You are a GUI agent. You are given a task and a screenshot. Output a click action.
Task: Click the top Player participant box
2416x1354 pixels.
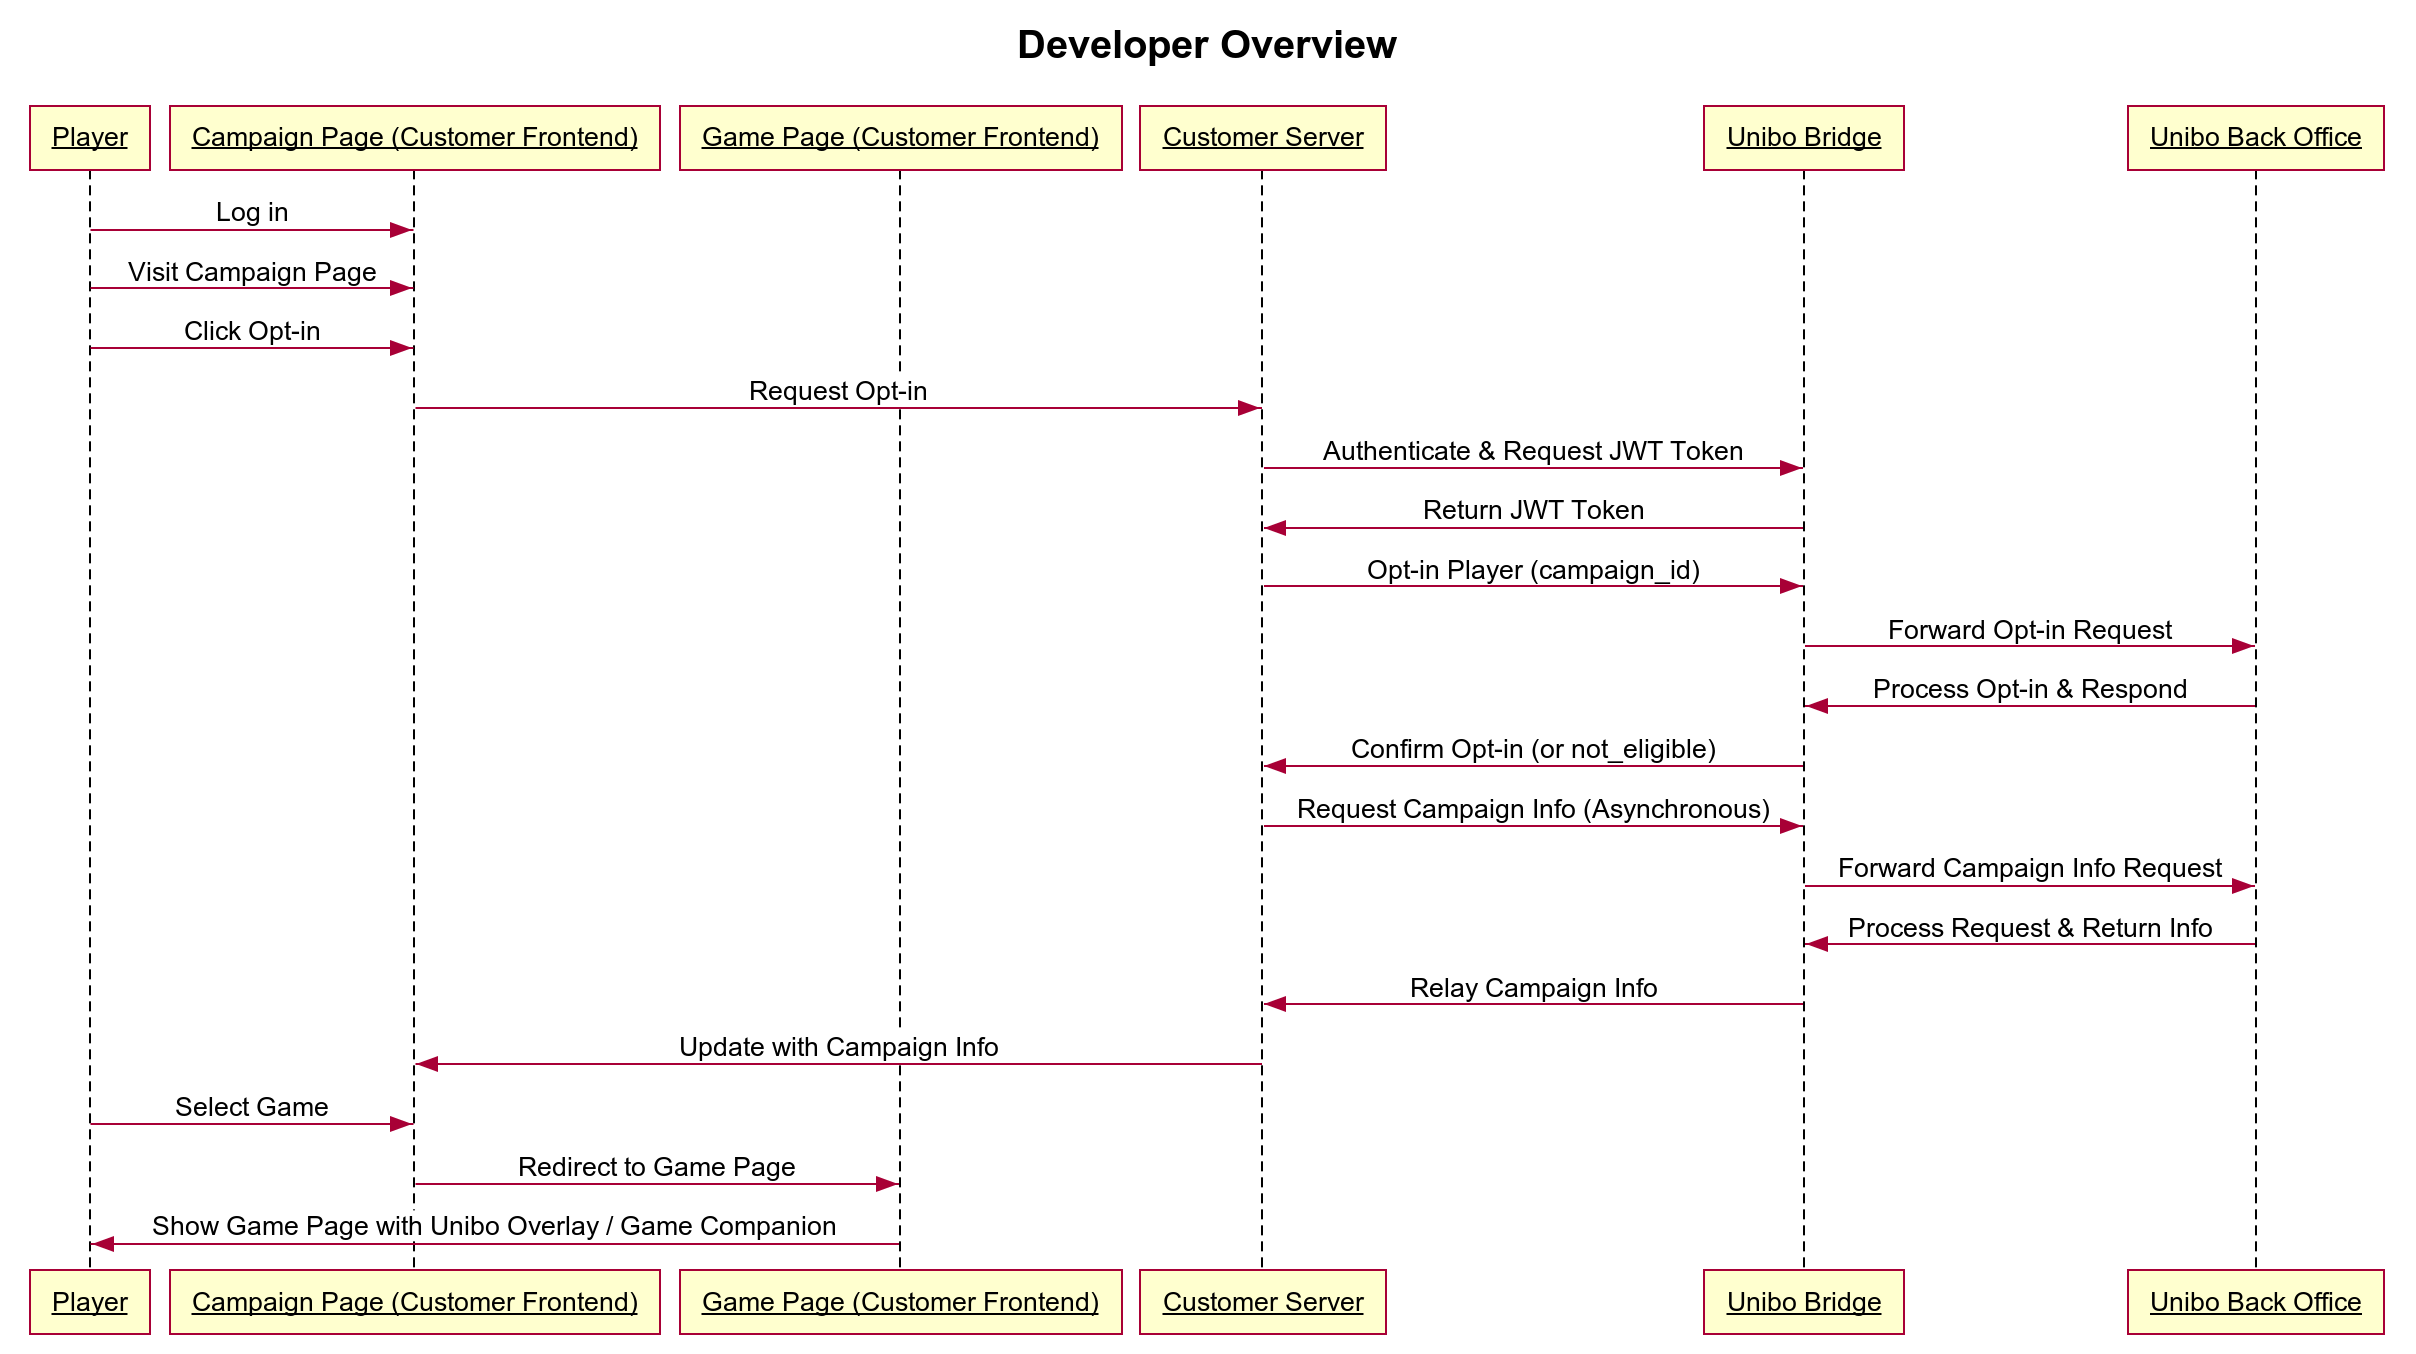pos(90,138)
